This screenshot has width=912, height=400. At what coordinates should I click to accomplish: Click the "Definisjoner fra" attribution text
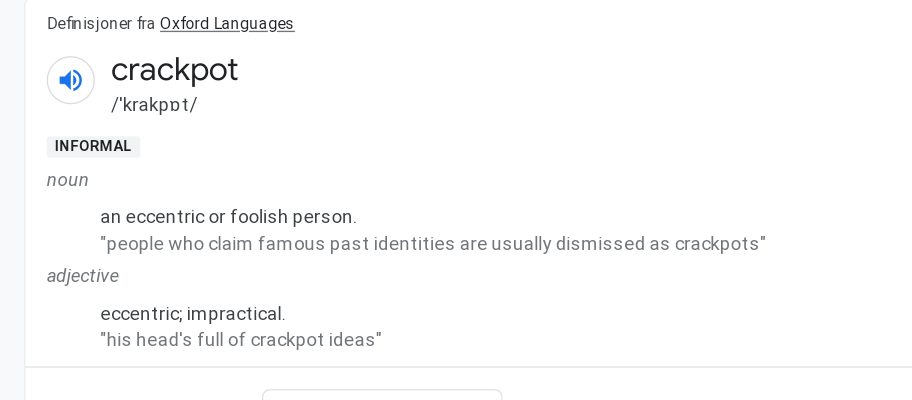click(x=101, y=24)
